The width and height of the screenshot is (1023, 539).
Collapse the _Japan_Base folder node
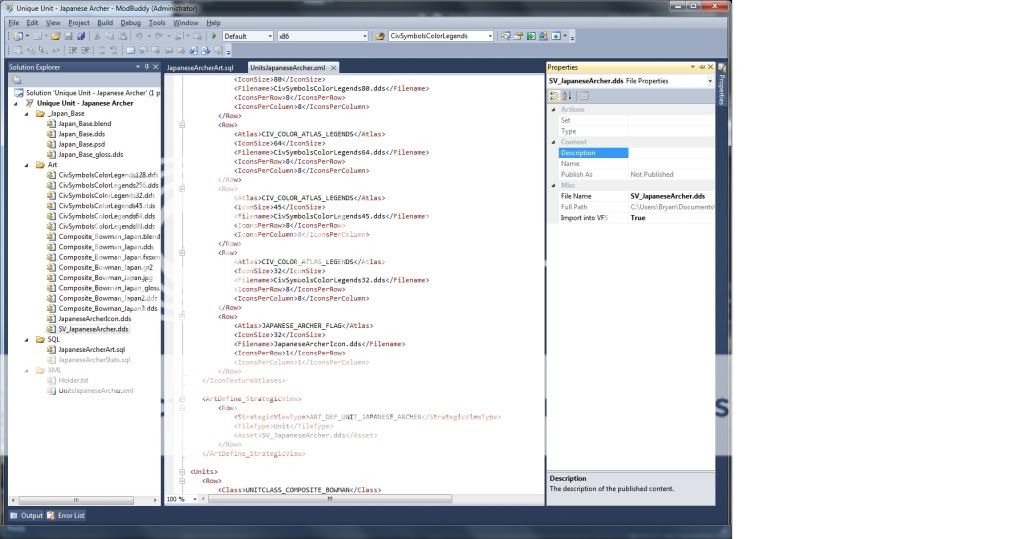[27, 114]
